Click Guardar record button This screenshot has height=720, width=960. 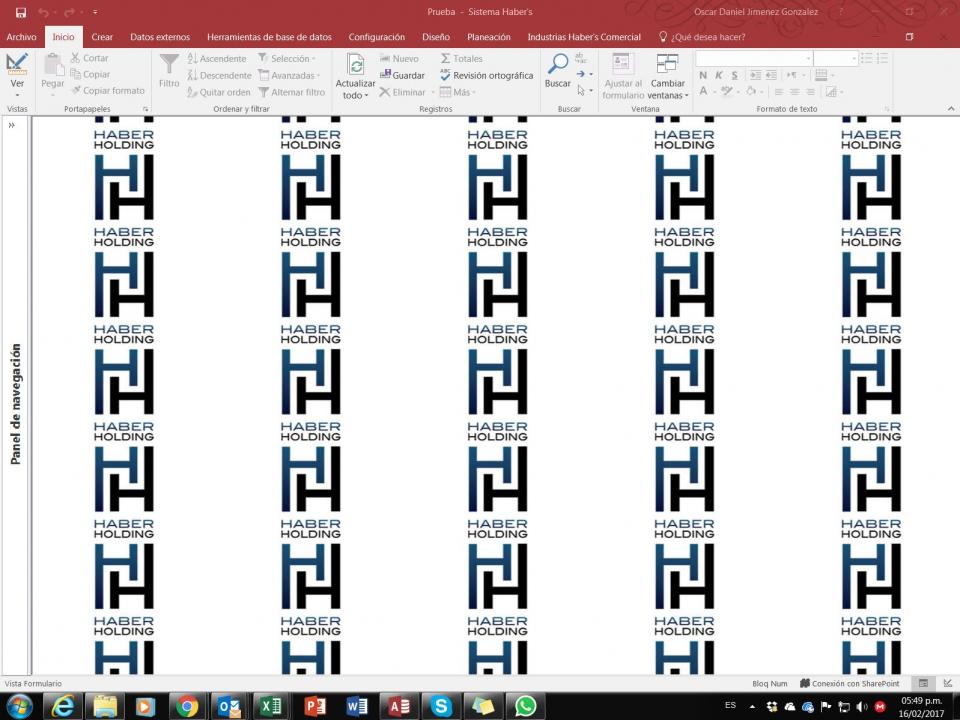coord(402,75)
